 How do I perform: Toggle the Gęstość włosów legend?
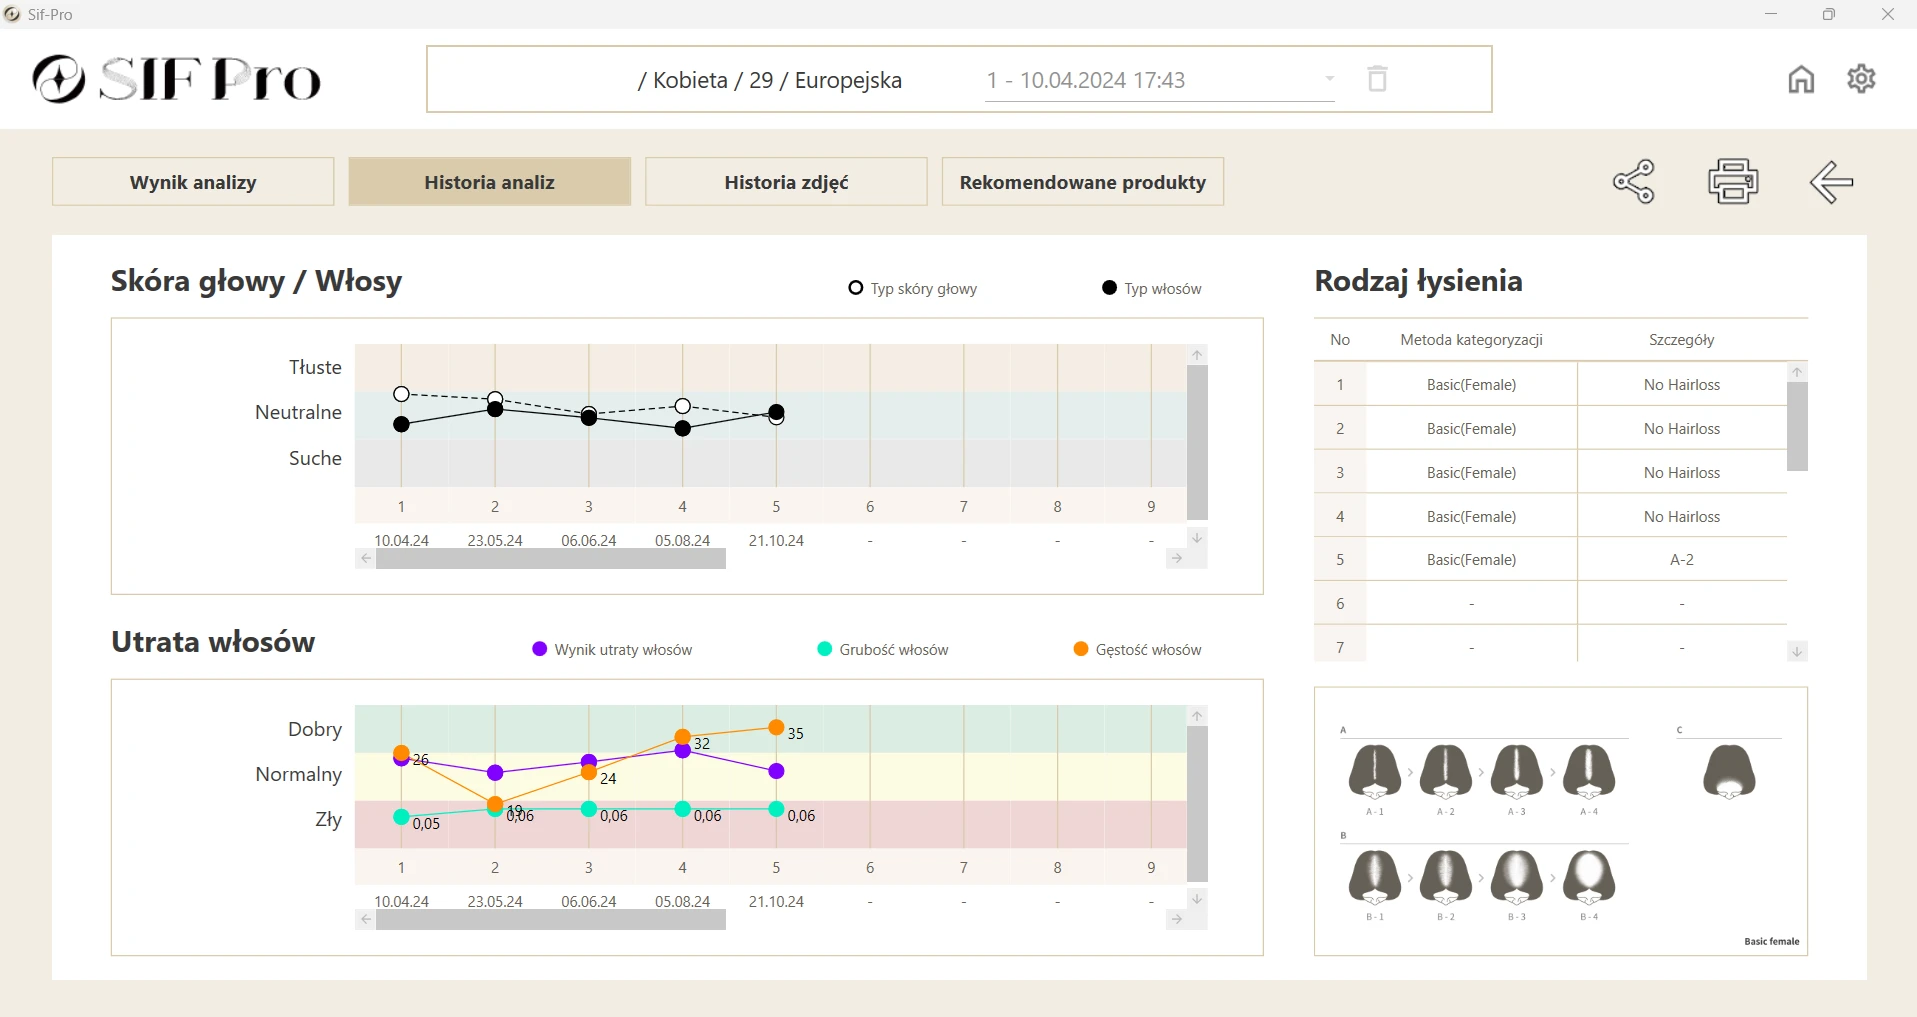point(1138,650)
